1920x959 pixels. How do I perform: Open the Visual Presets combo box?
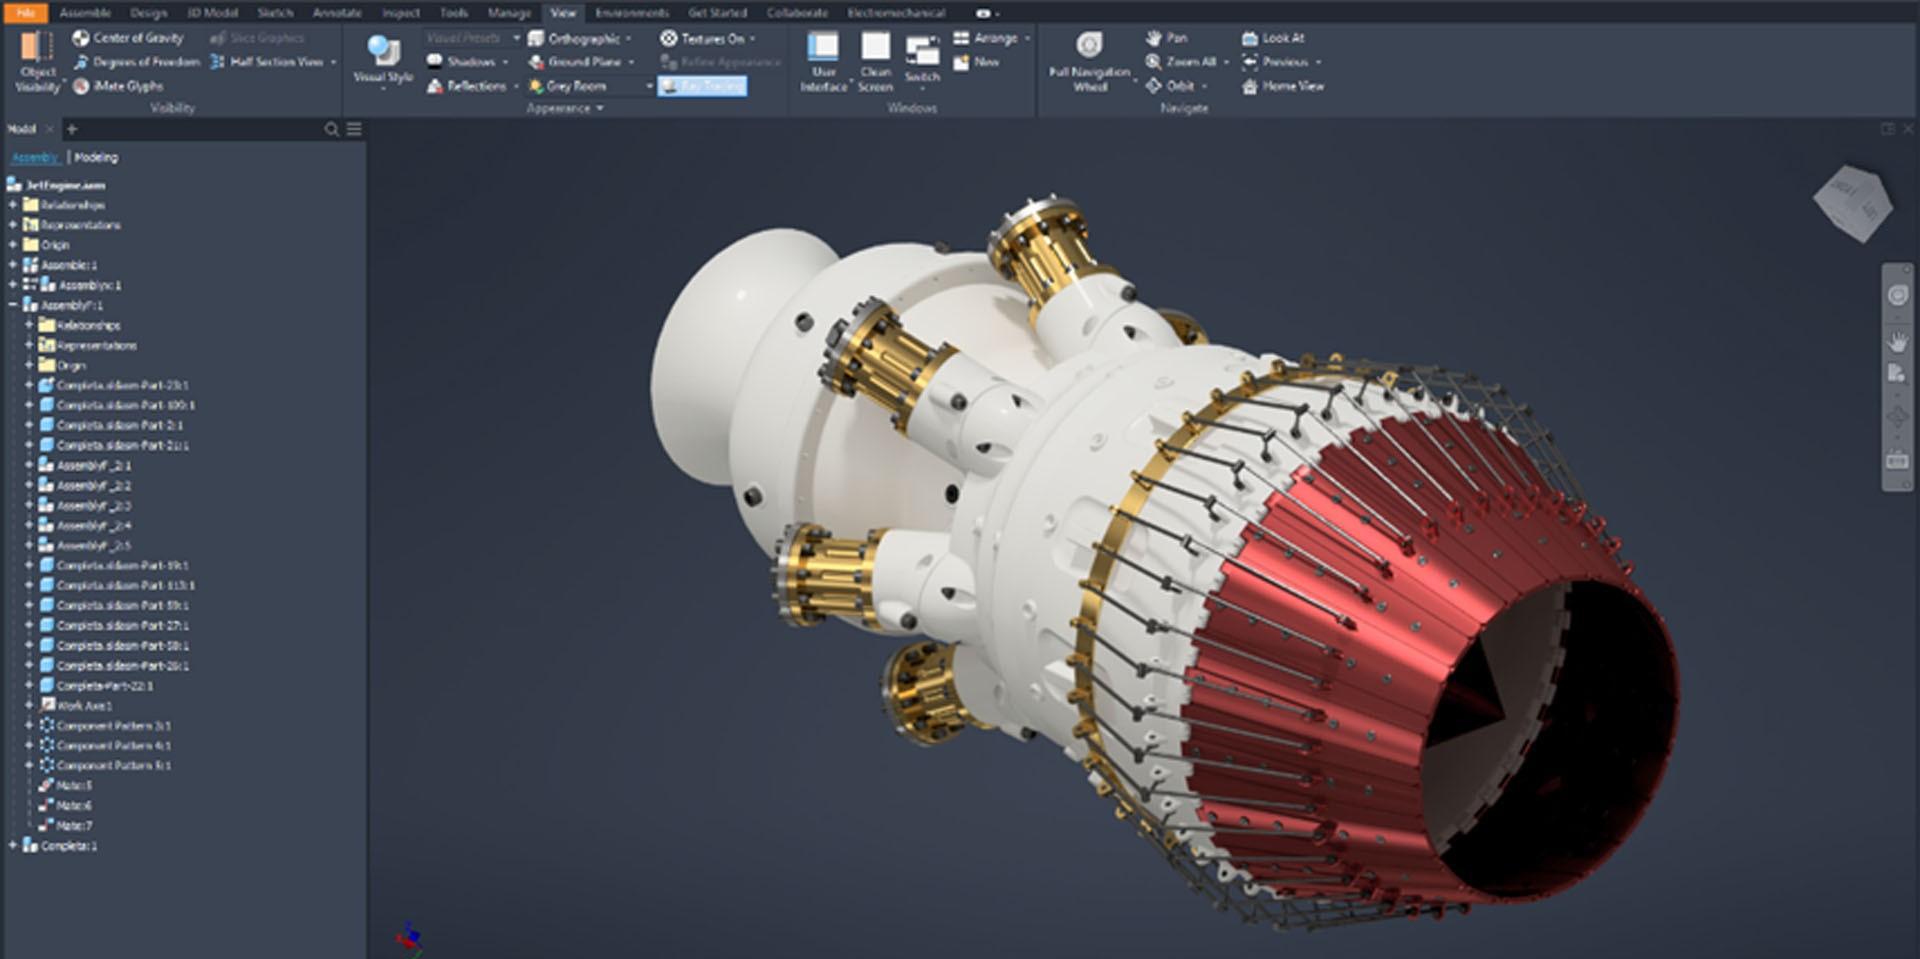[x=472, y=38]
